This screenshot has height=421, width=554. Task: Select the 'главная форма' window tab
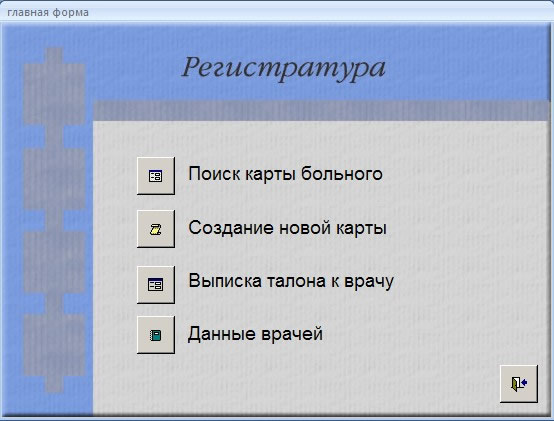pos(48,12)
